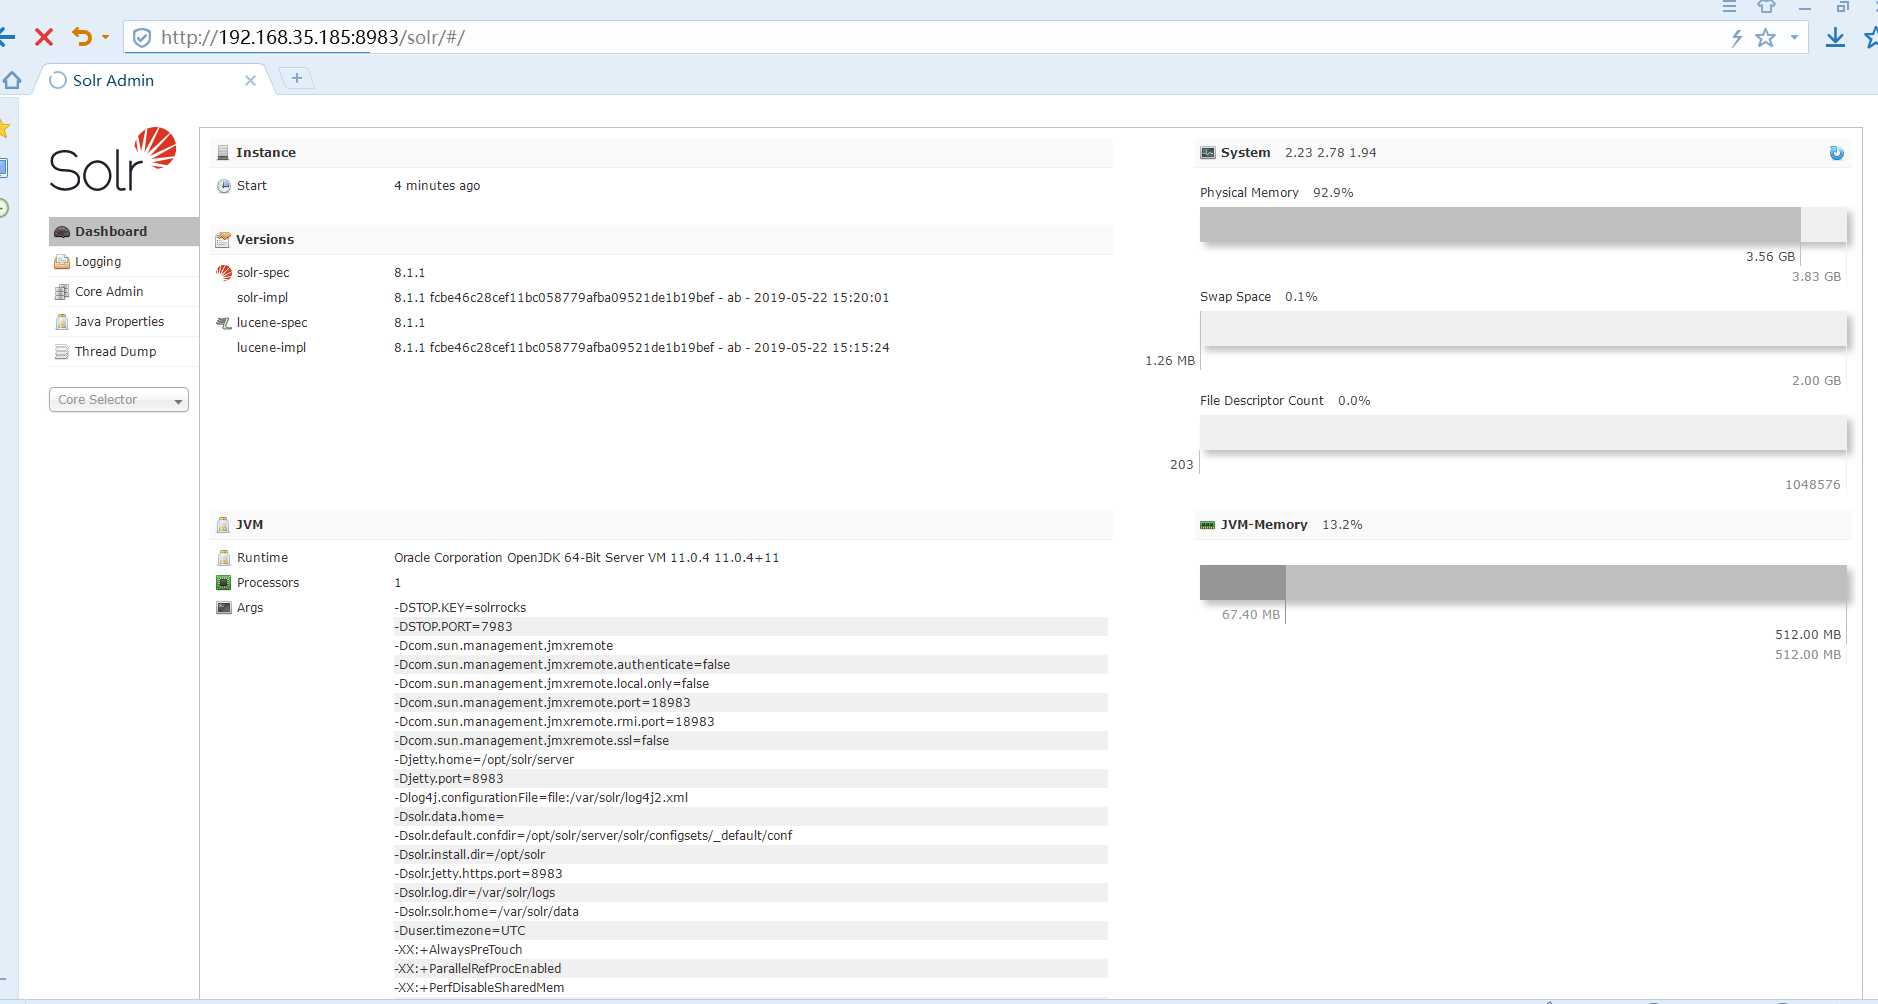Close the Solr Admin tab

(250, 81)
